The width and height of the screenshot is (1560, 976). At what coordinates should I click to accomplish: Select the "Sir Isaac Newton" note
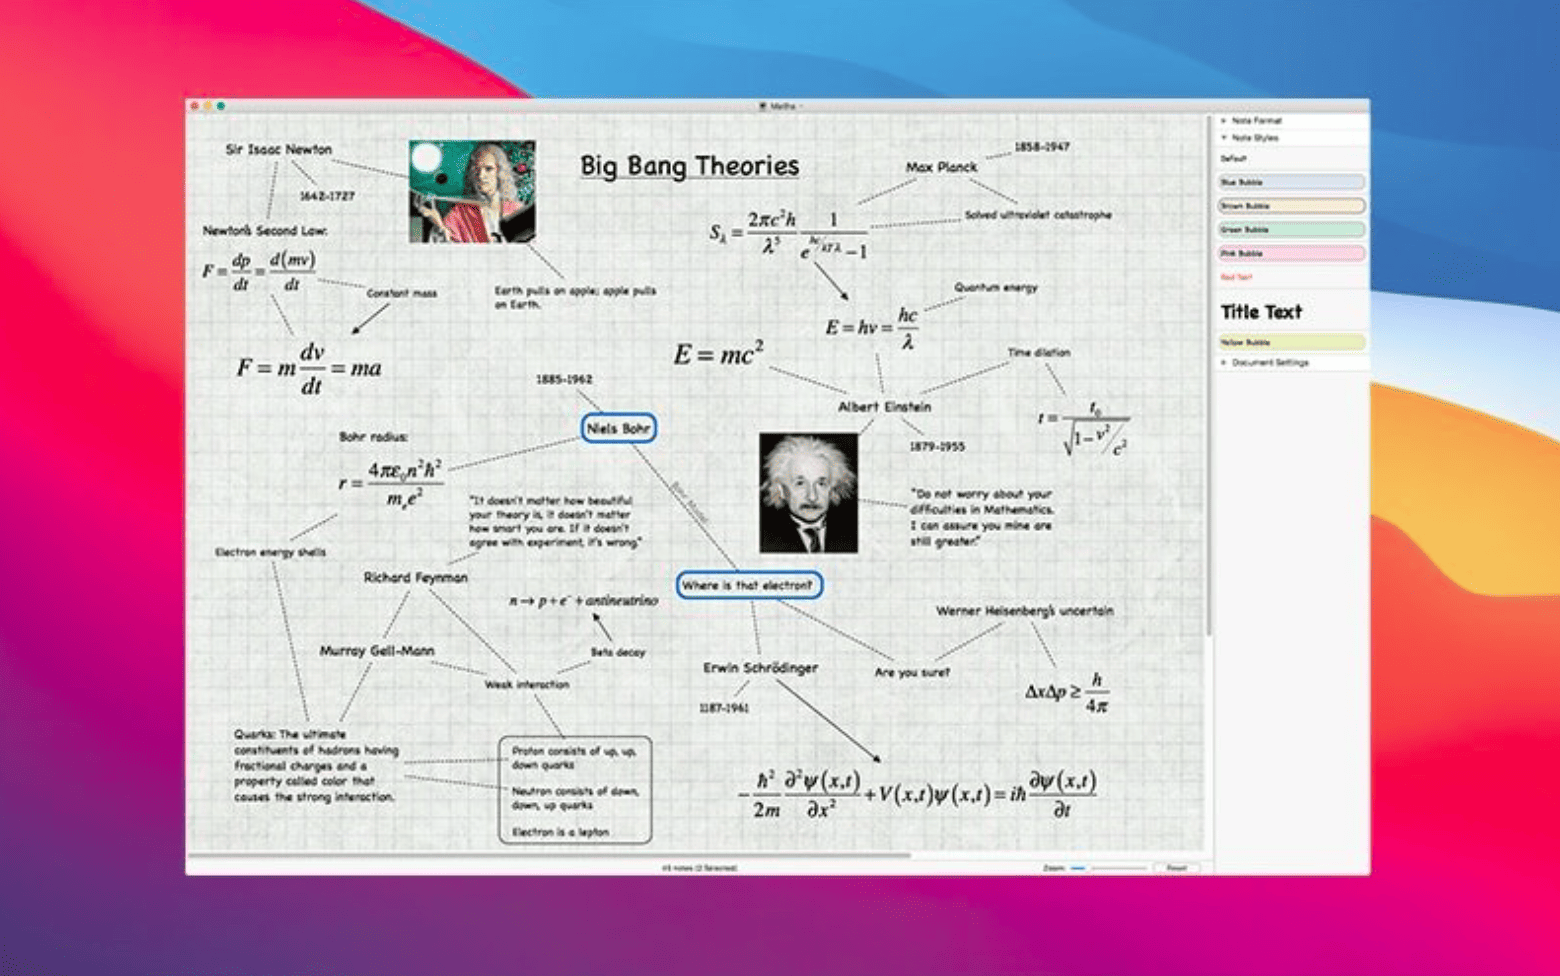(x=279, y=149)
